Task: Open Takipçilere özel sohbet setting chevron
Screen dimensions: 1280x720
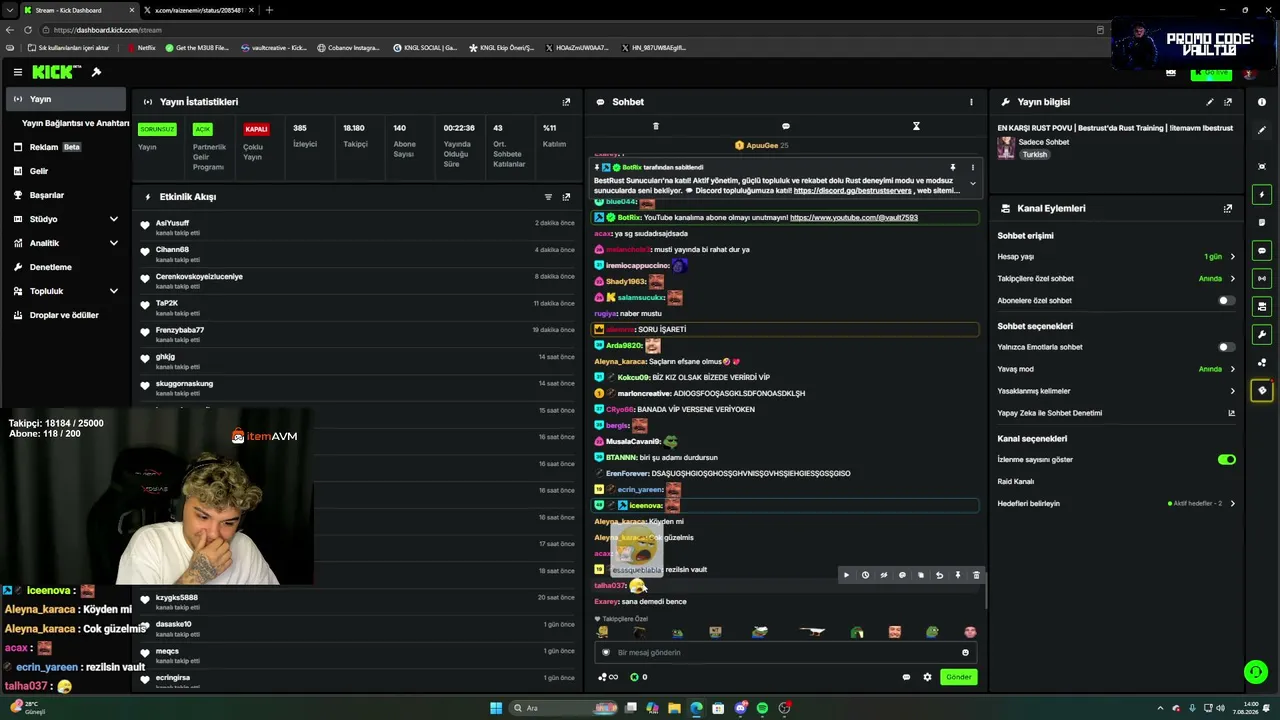Action: (x=1232, y=279)
